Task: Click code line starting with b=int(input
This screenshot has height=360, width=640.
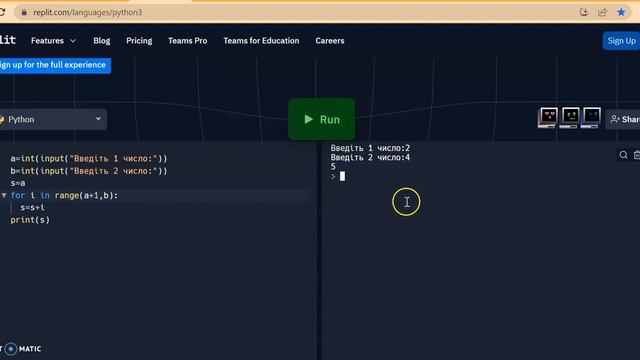Action: point(89,171)
